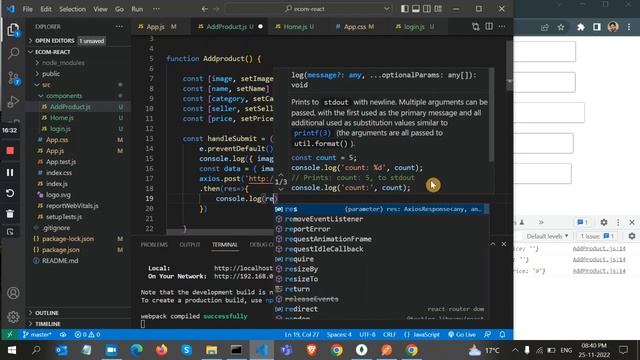This screenshot has height=360, width=640.
Task: Customize layout icon in title bar
Action: 438,9
